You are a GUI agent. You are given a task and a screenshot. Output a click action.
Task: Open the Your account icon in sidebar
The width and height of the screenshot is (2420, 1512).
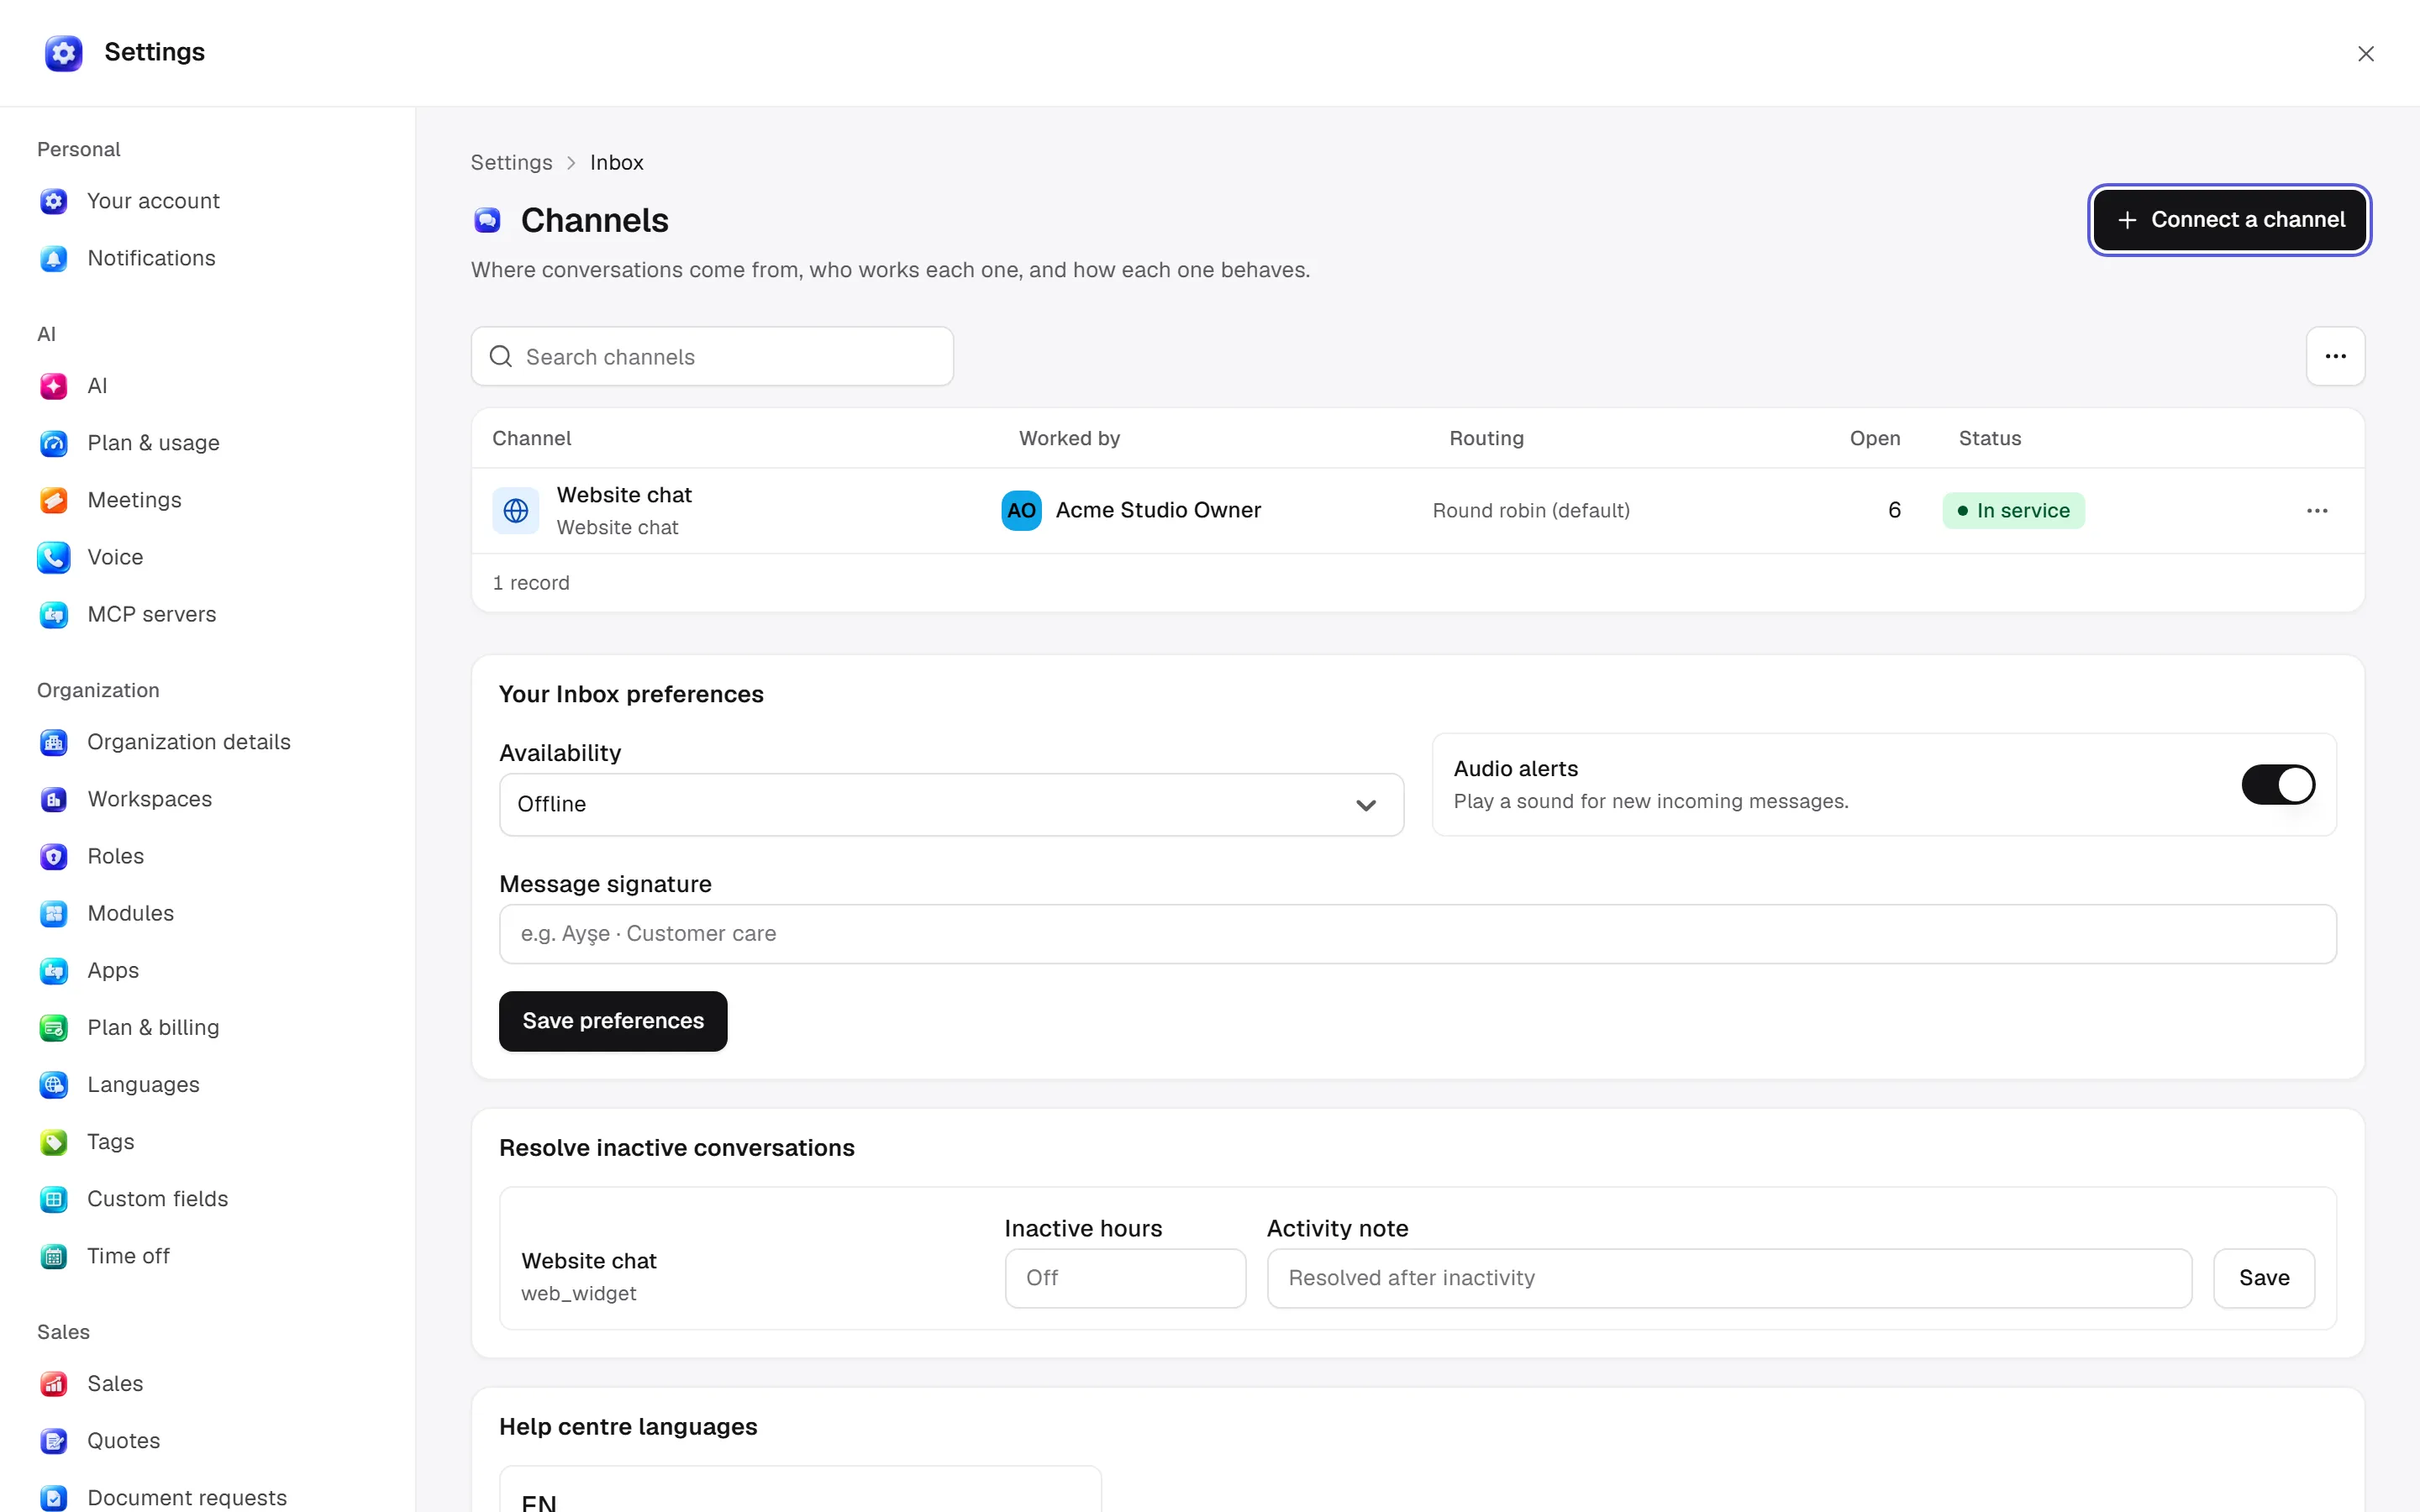(x=53, y=201)
